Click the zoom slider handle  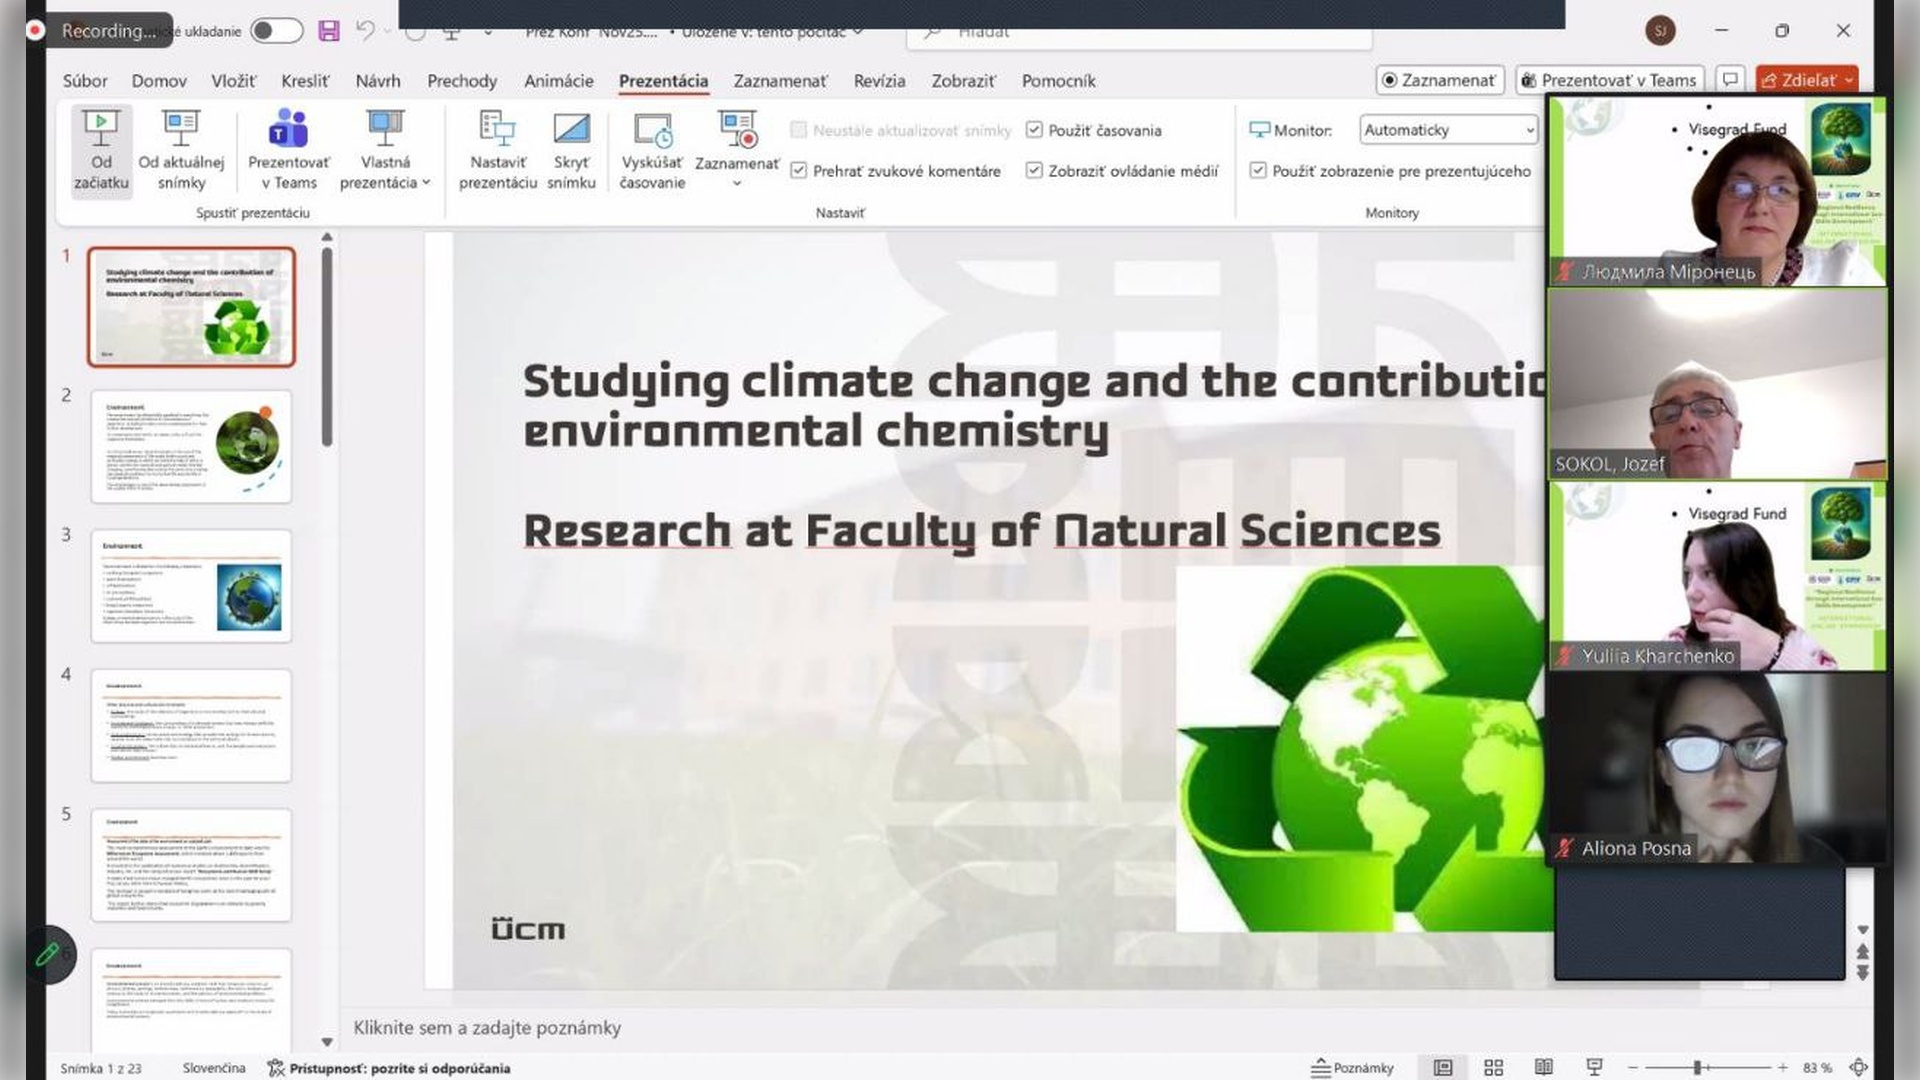[1697, 1067]
